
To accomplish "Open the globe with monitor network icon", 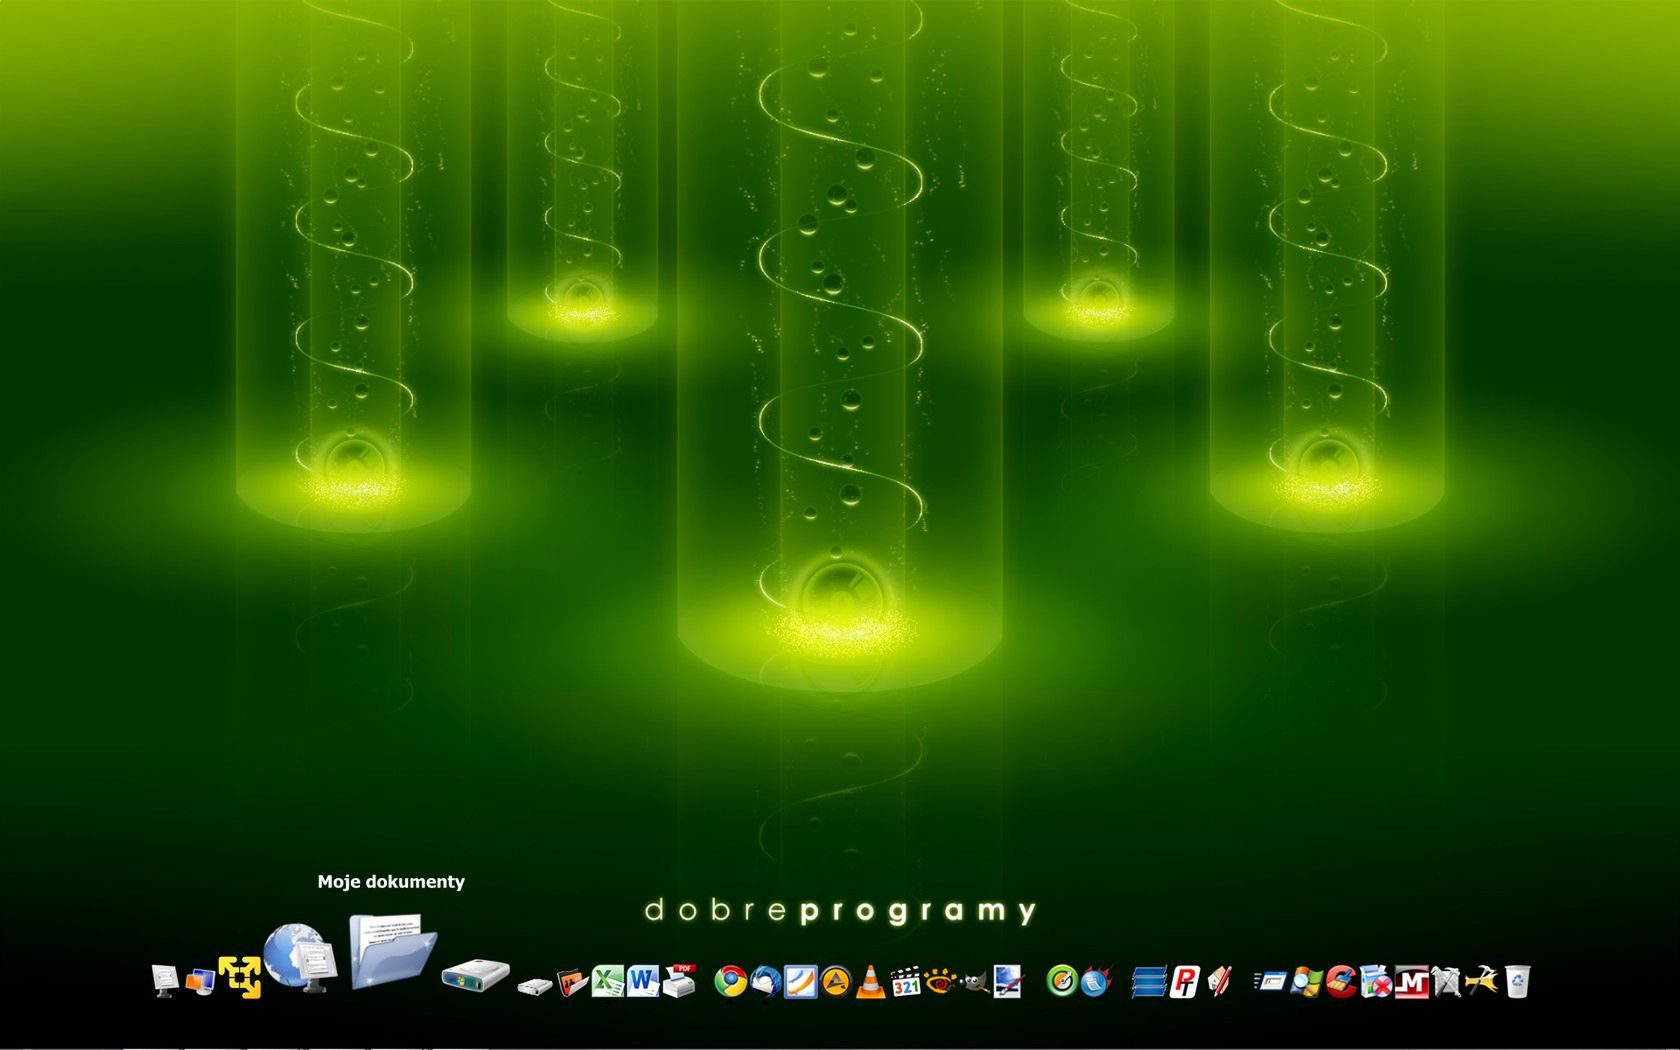I will click(x=300, y=958).
